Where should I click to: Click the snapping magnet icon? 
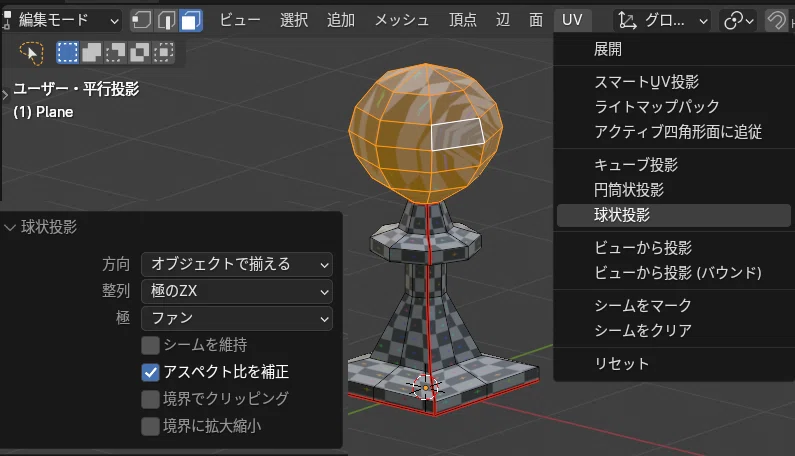point(776,21)
